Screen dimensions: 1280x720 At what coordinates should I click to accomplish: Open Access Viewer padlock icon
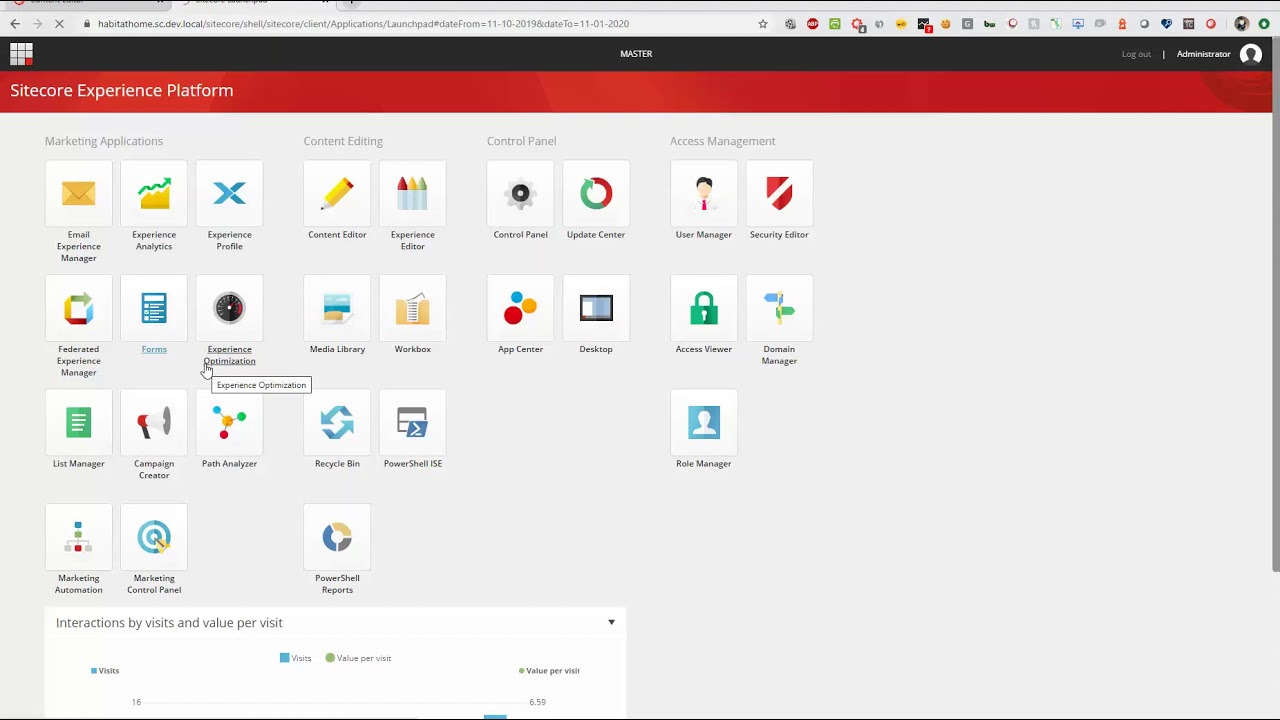[x=704, y=308]
